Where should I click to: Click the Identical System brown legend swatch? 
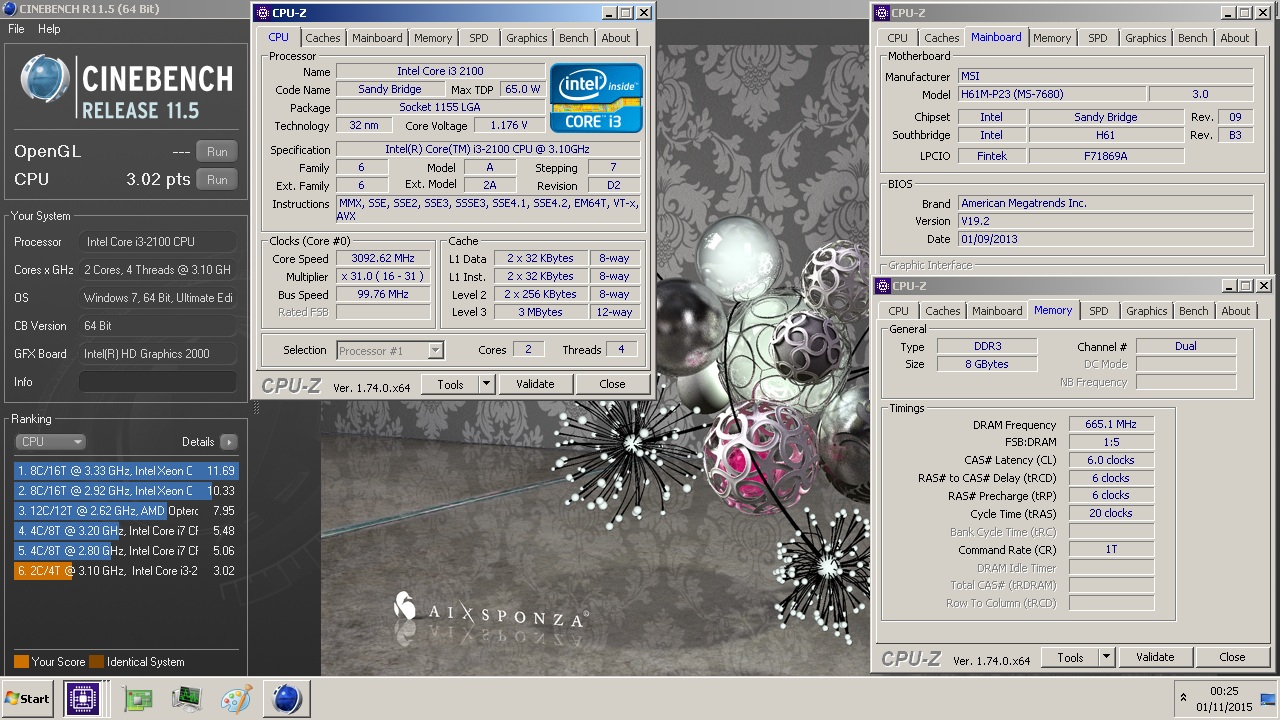click(96, 662)
